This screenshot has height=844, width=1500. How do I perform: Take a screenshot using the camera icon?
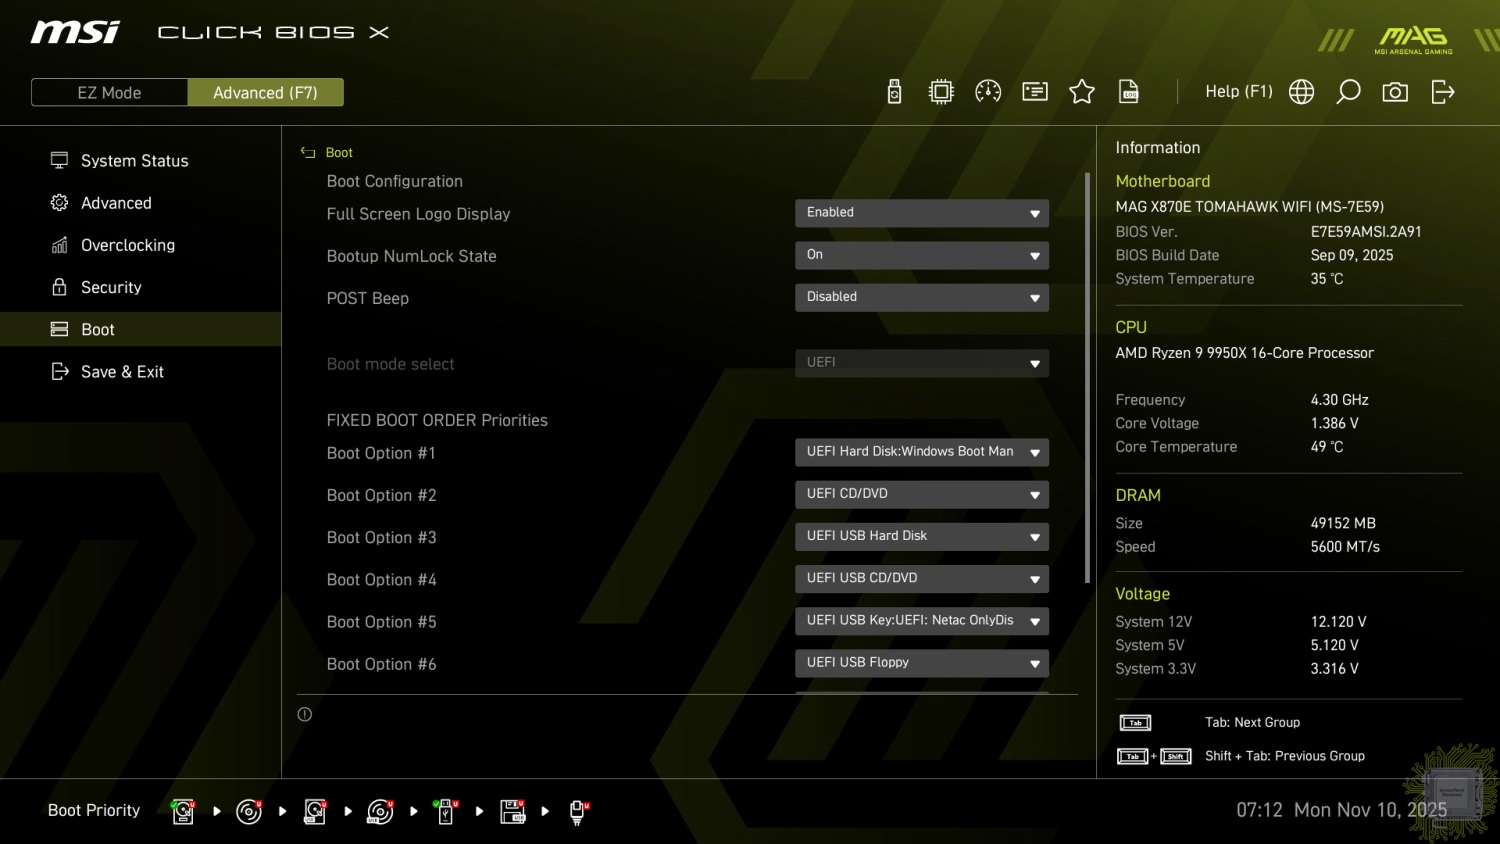coord(1395,92)
